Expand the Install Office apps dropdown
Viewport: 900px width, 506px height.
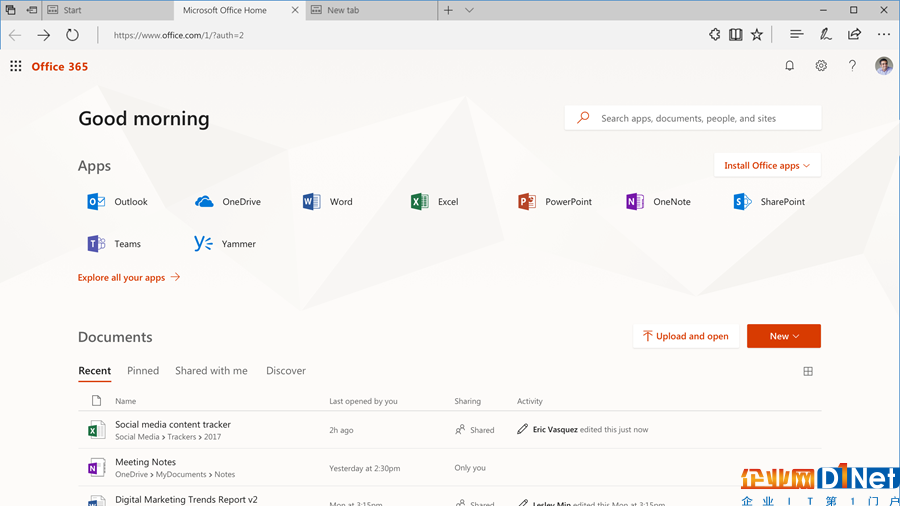click(x=767, y=165)
